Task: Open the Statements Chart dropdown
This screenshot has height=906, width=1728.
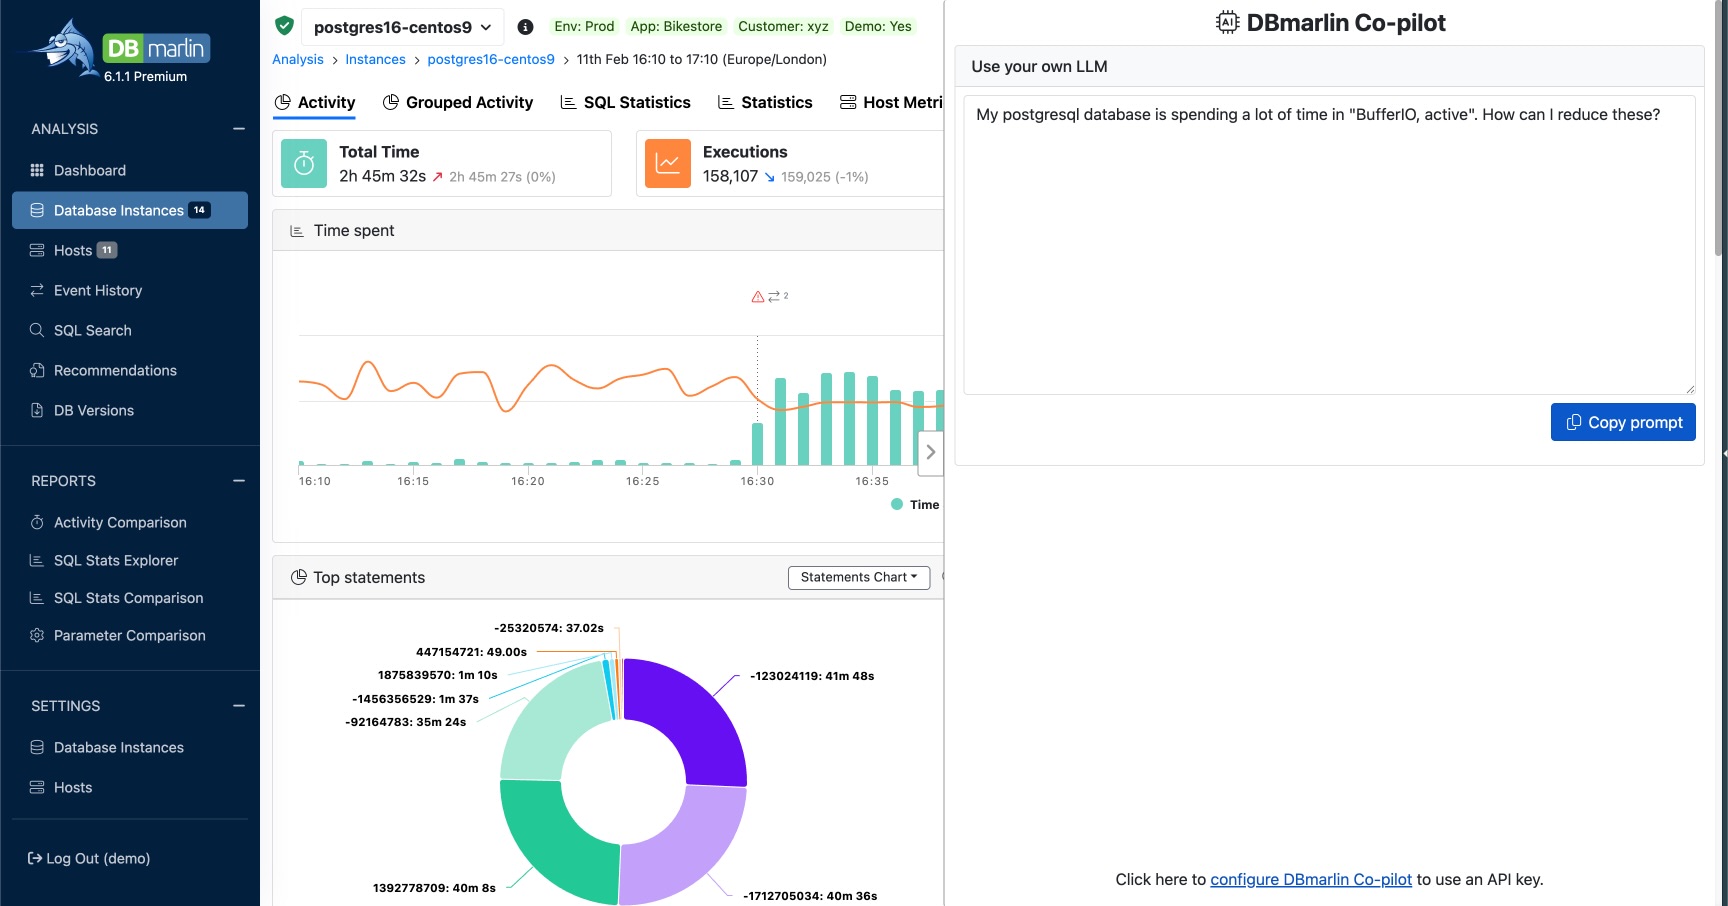Action: [858, 577]
